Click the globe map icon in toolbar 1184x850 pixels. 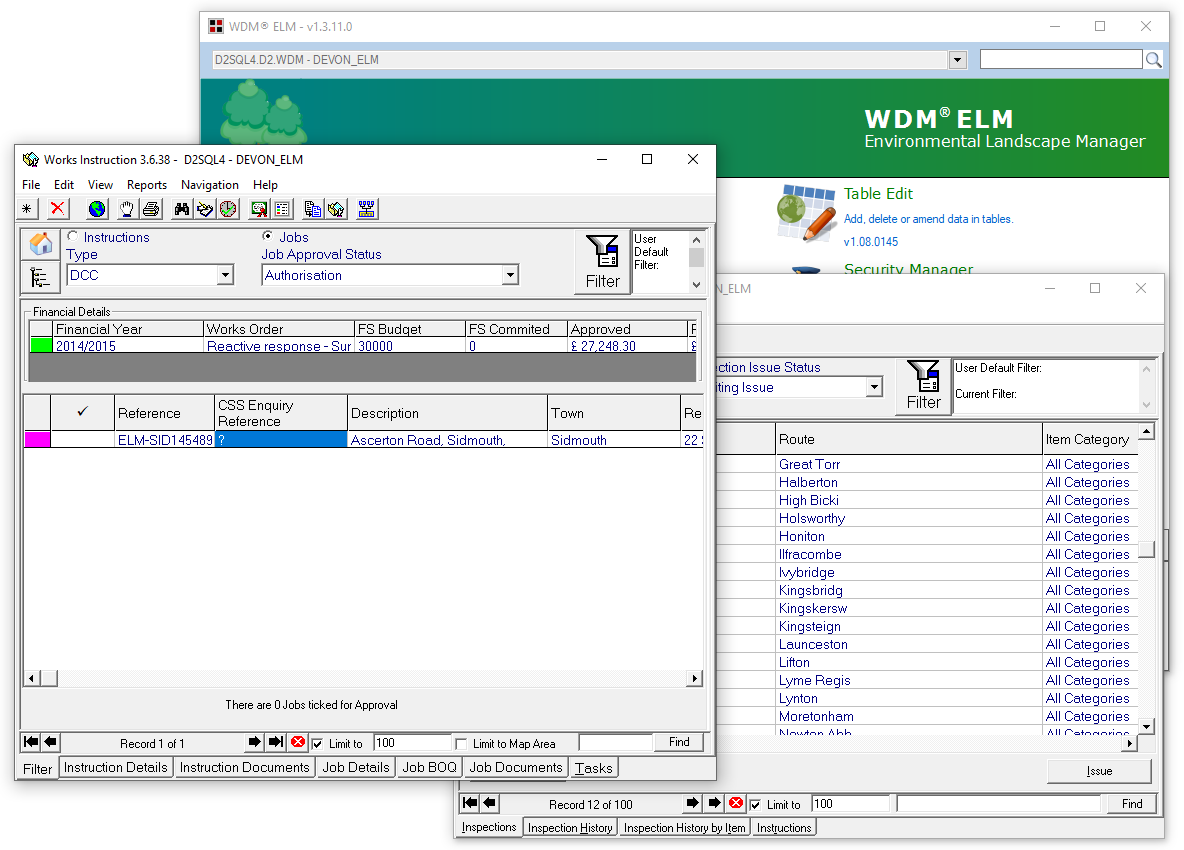point(97,209)
